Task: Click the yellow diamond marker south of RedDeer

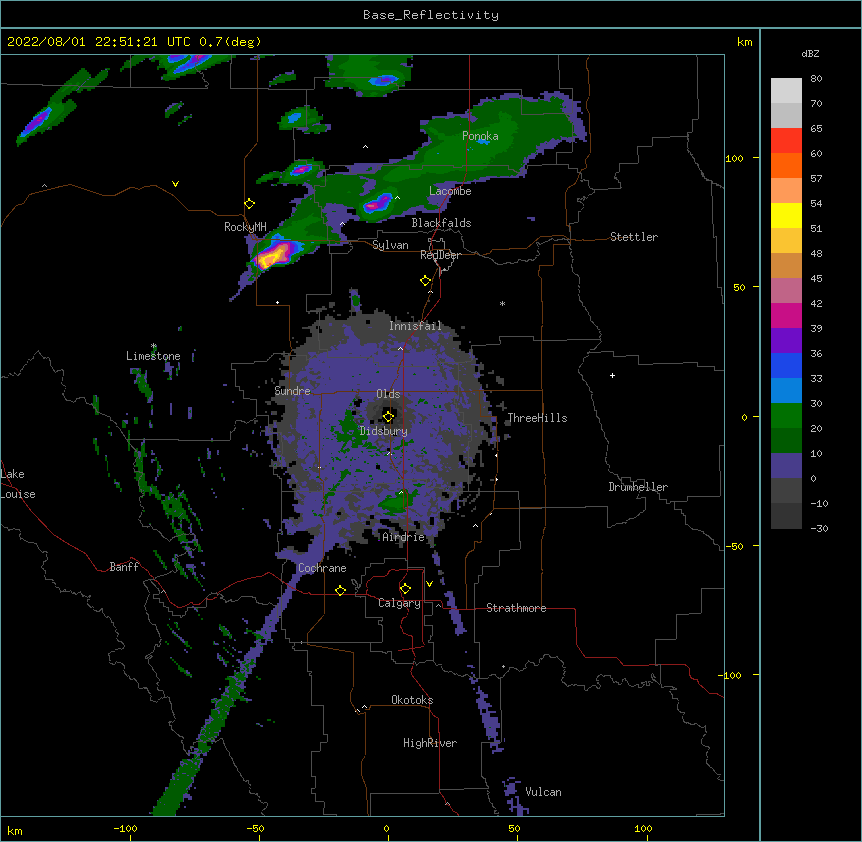Action: [x=426, y=281]
